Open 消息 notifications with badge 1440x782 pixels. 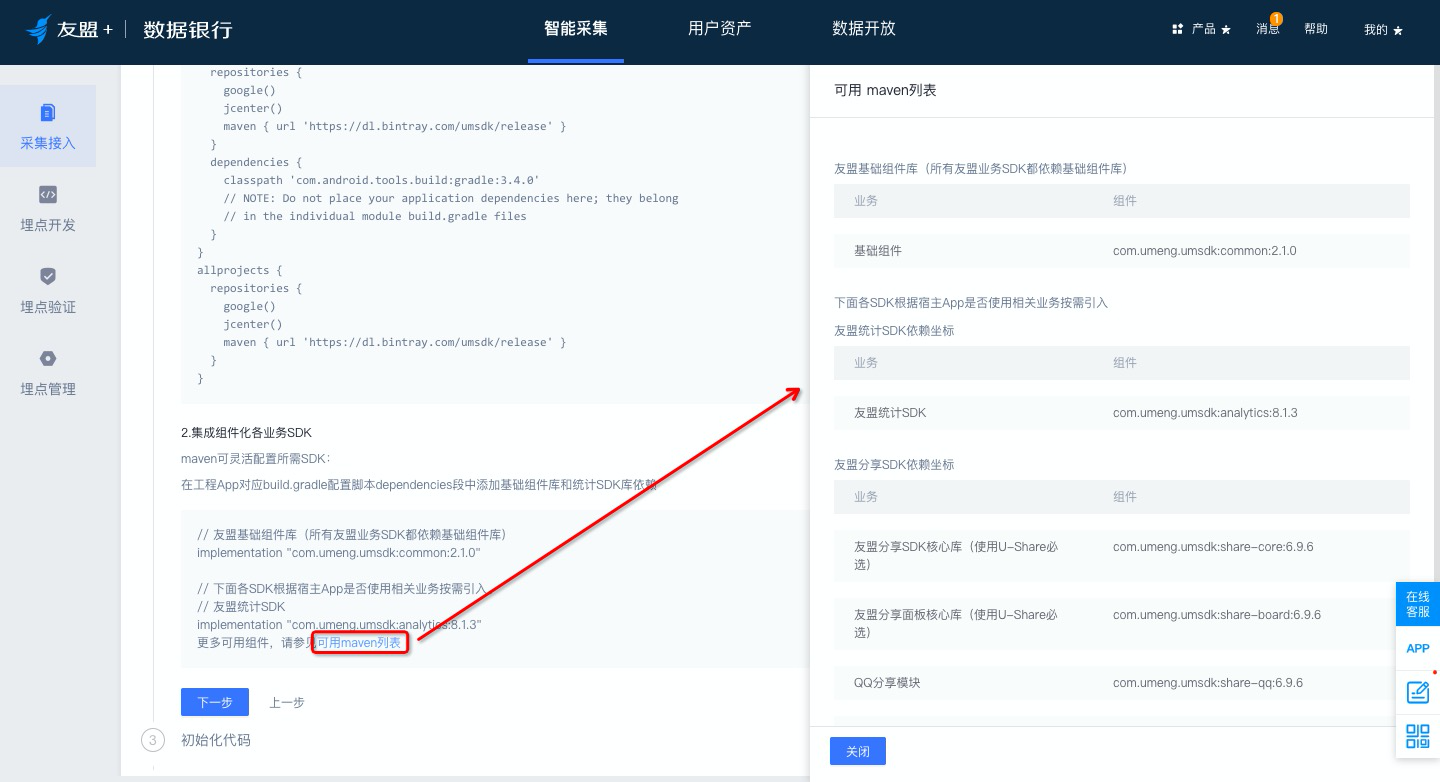point(1268,27)
